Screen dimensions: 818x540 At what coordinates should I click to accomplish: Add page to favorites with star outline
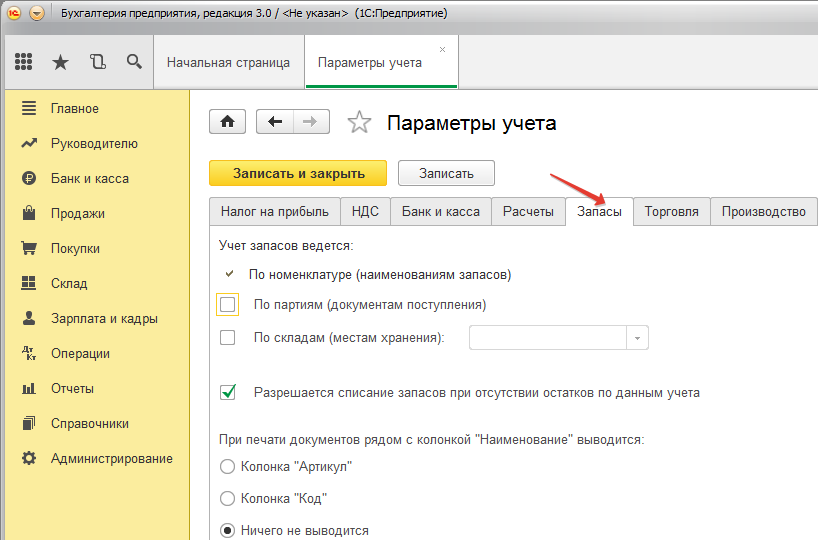[358, 123]
